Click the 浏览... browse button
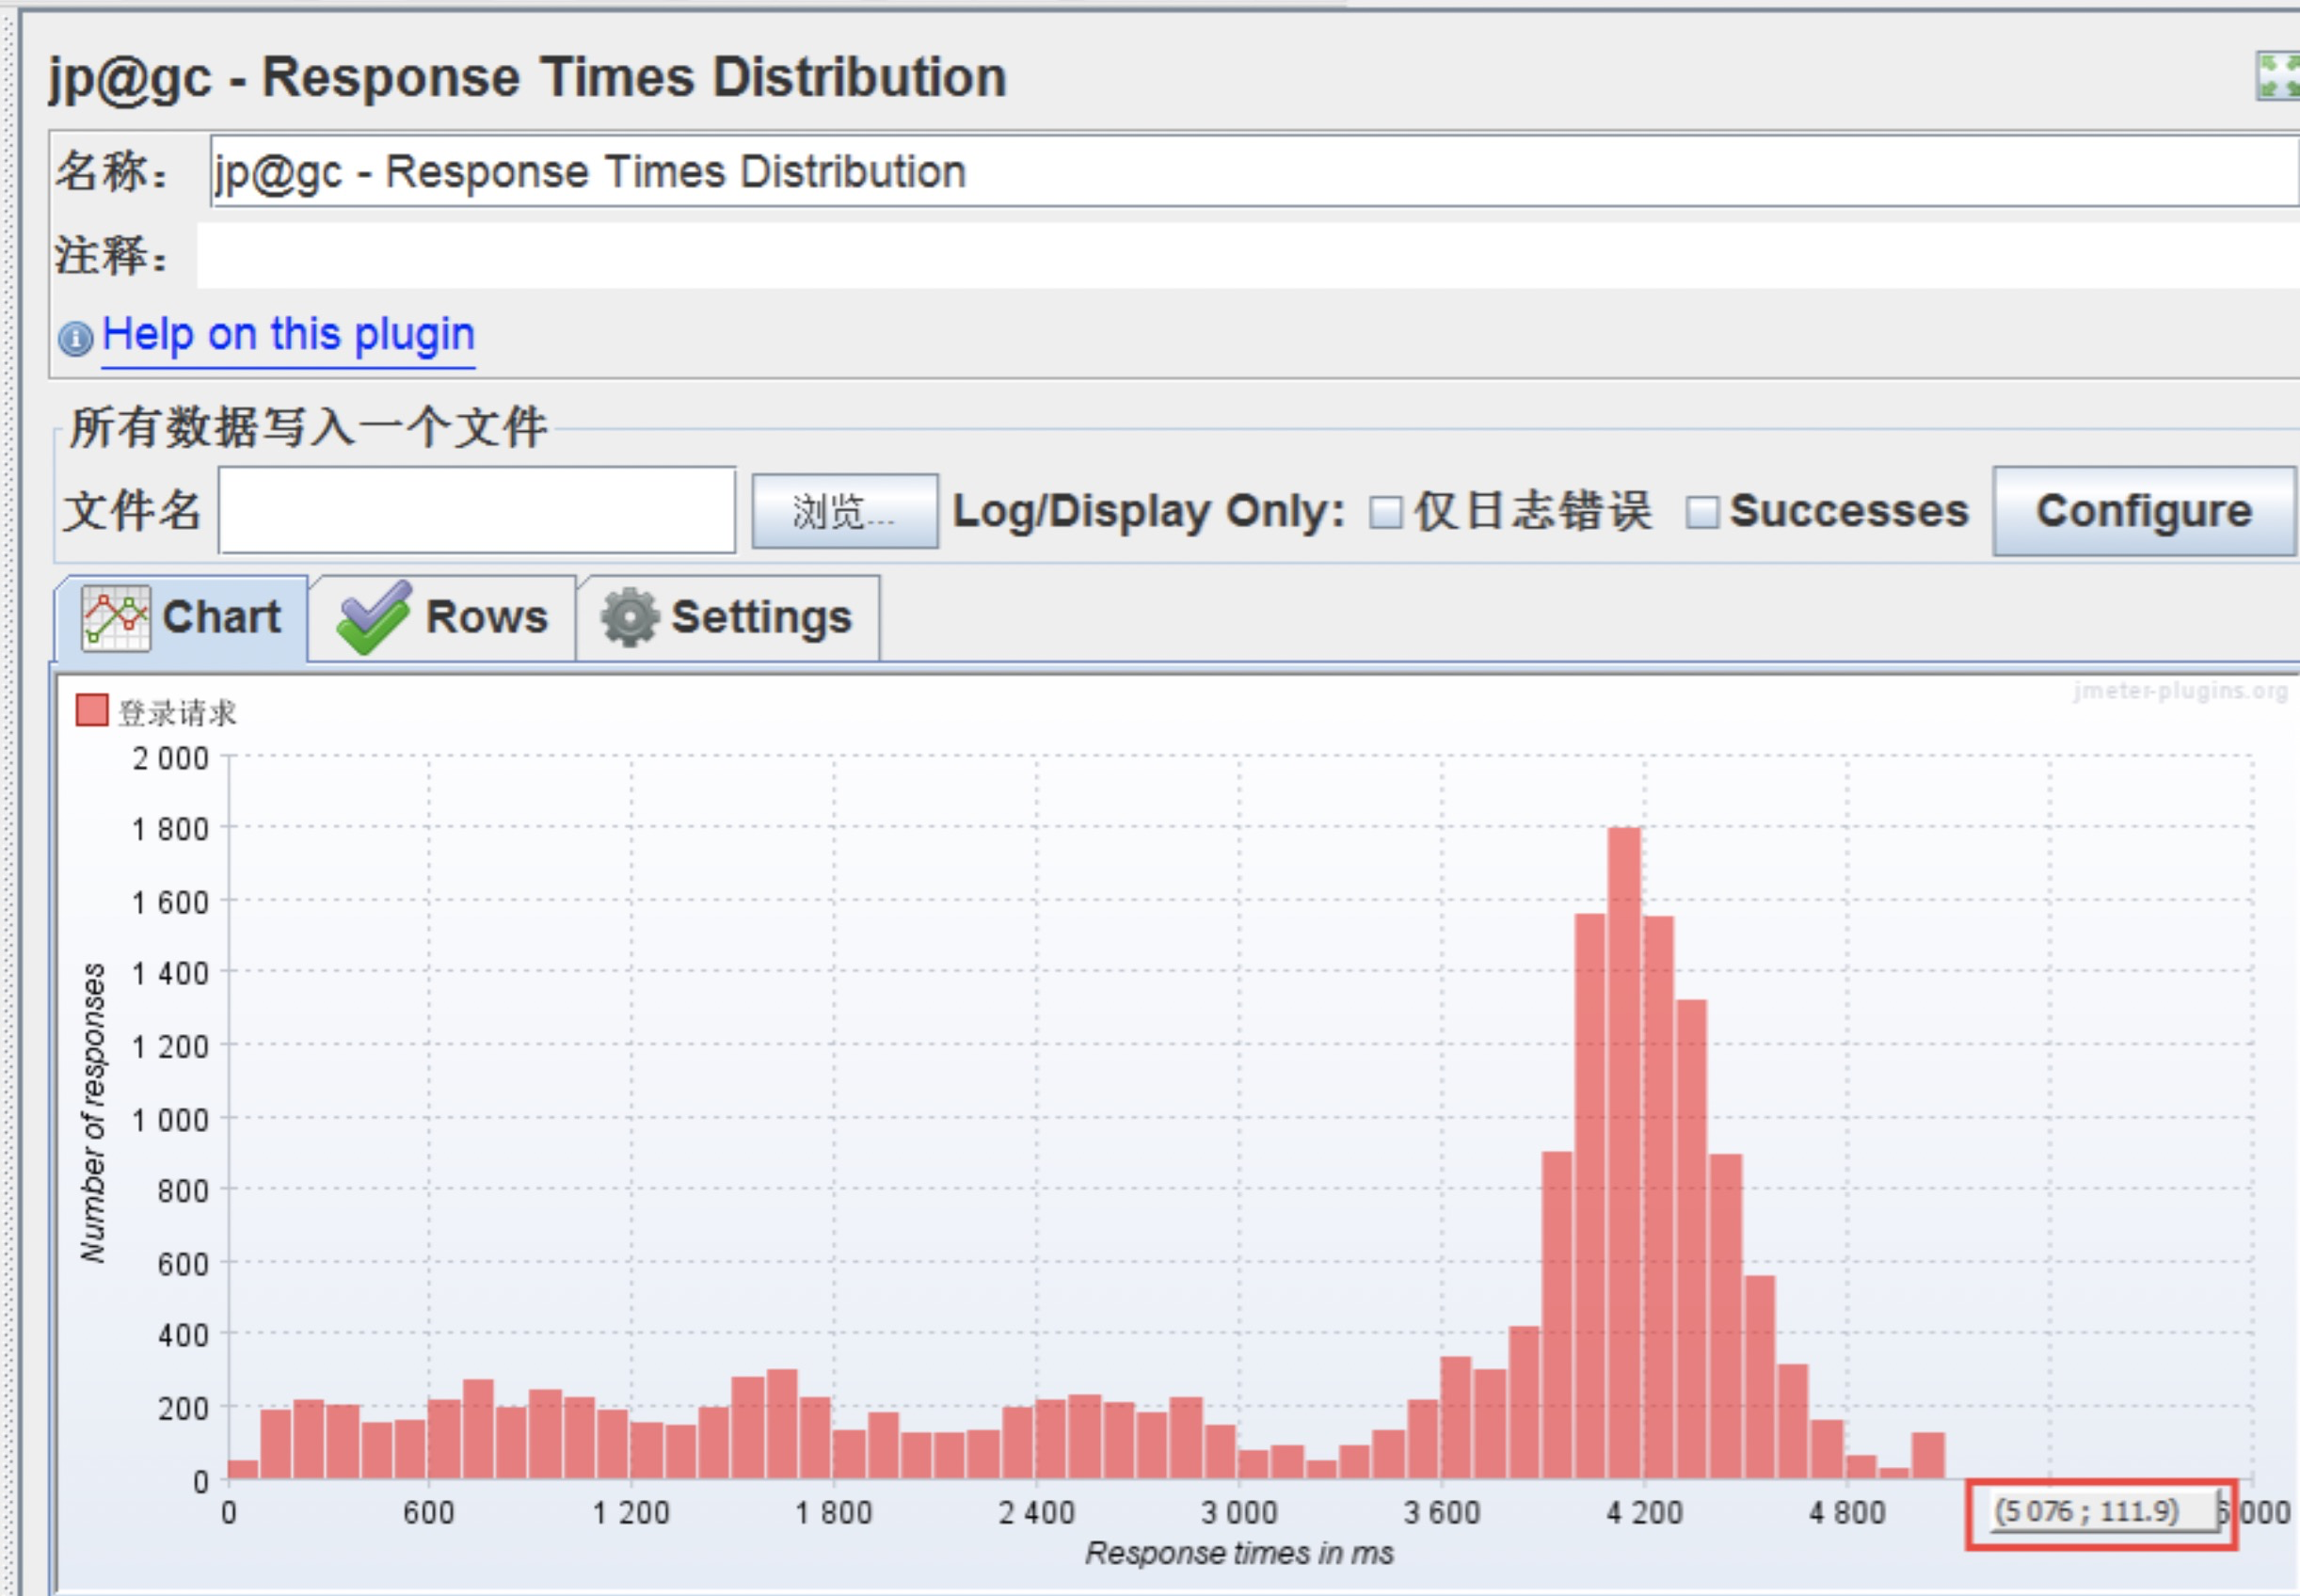Viewport: 2300px width, 1596px height. click(844, 511)
